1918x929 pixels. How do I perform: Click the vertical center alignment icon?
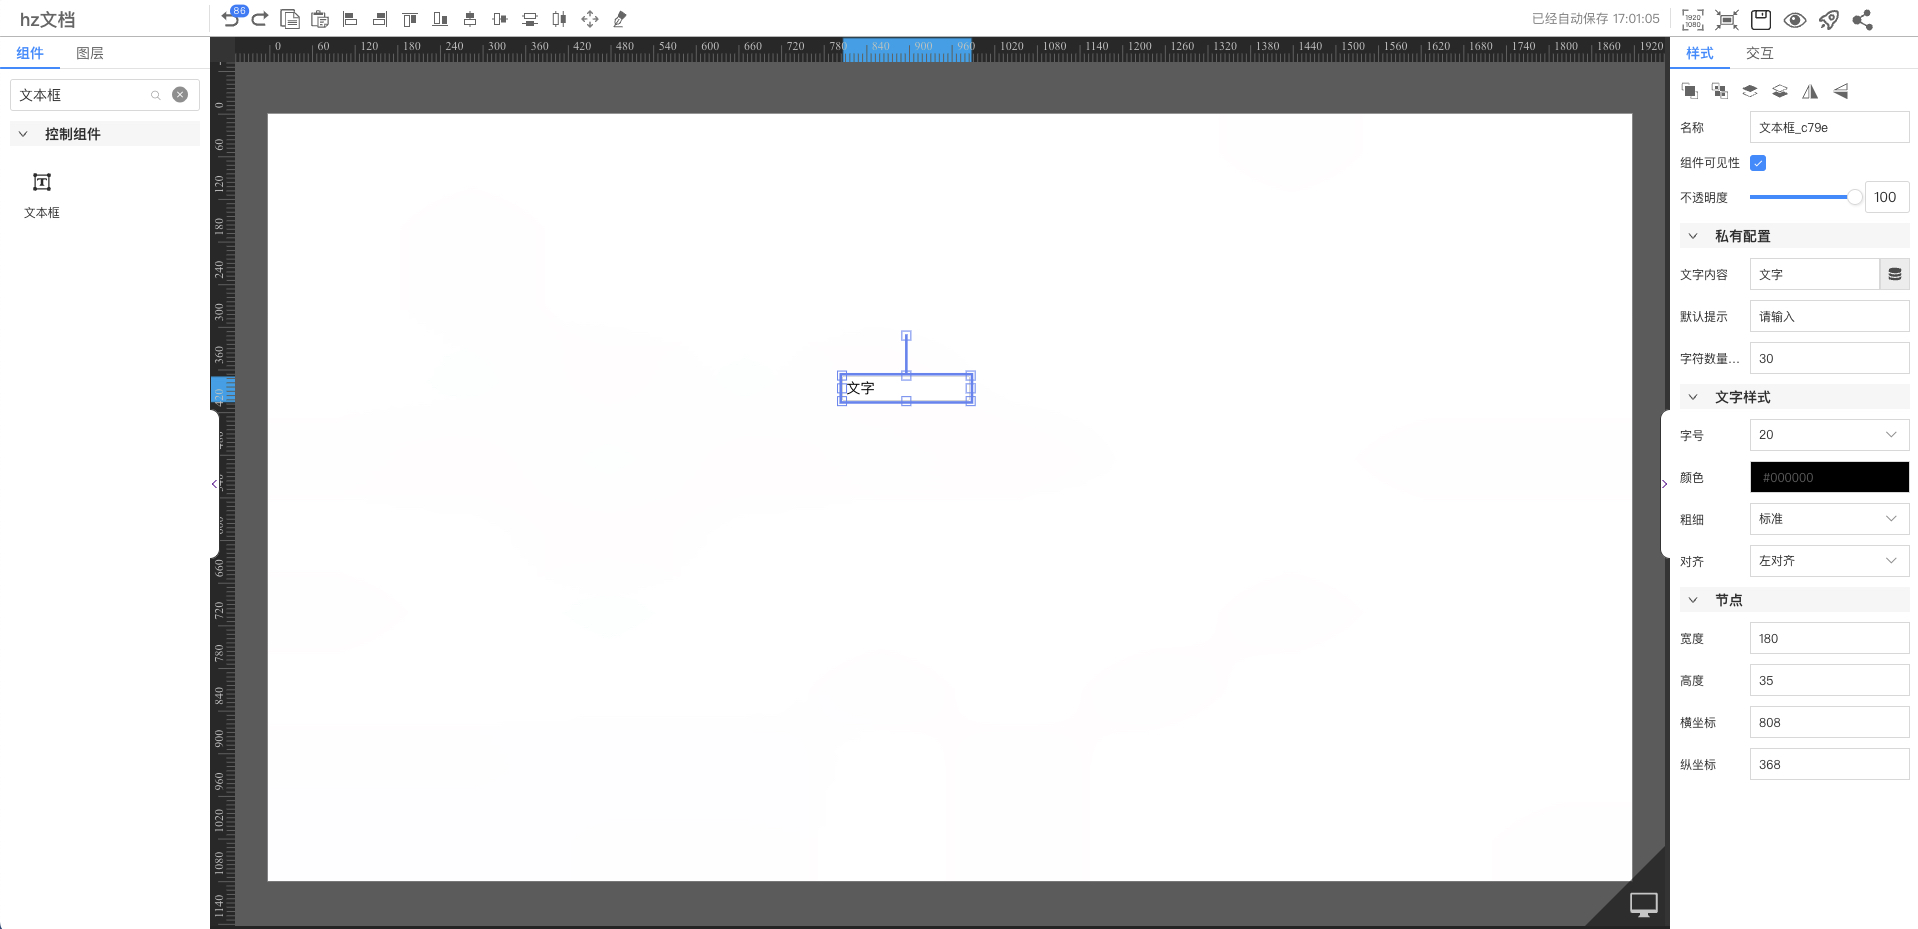tap(500, 19)
